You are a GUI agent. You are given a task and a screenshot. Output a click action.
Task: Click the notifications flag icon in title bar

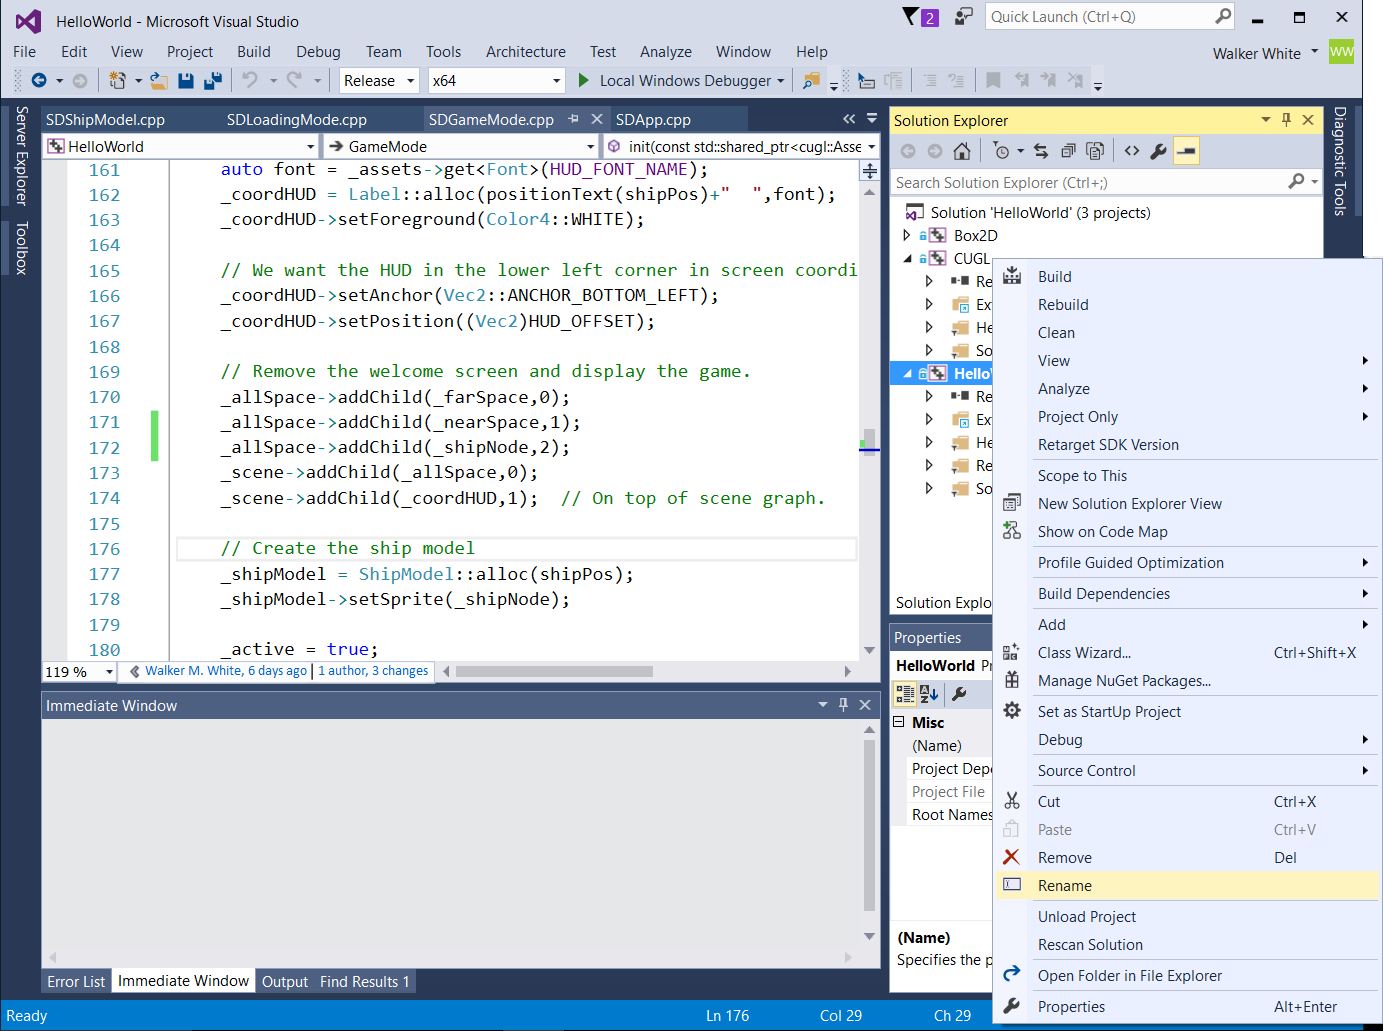point(911,17)
